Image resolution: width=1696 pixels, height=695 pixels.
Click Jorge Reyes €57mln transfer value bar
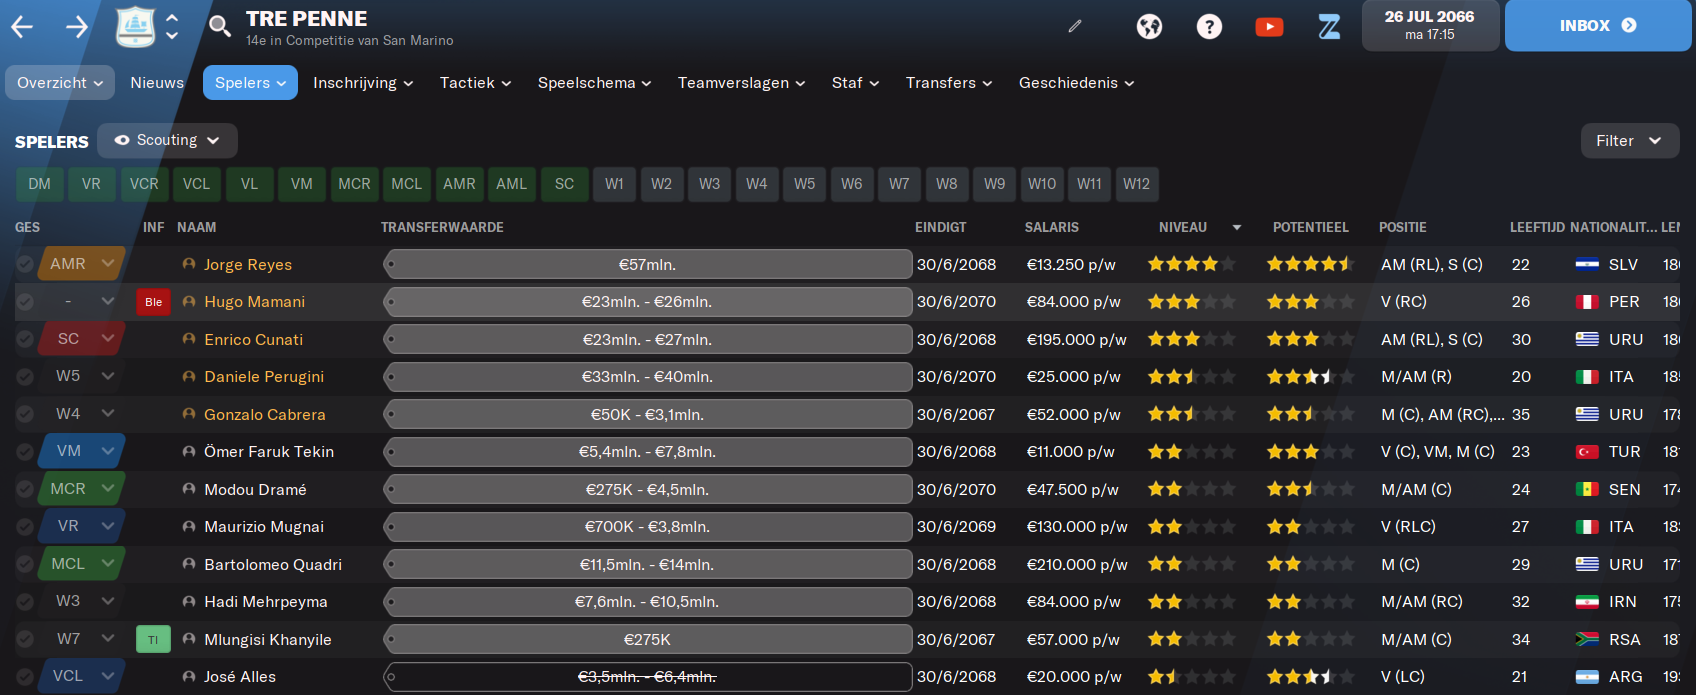(x=648, y=265)
